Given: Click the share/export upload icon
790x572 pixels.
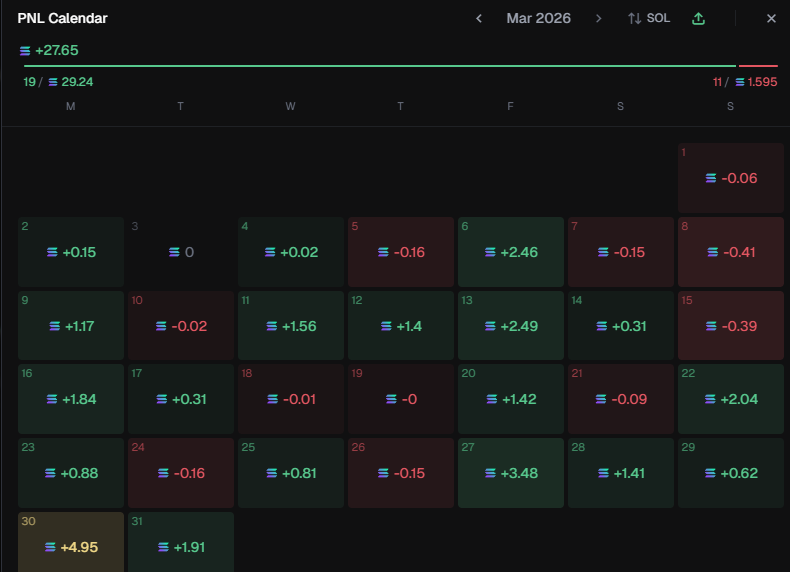Looking at the screenshot, I should [698, 19].
